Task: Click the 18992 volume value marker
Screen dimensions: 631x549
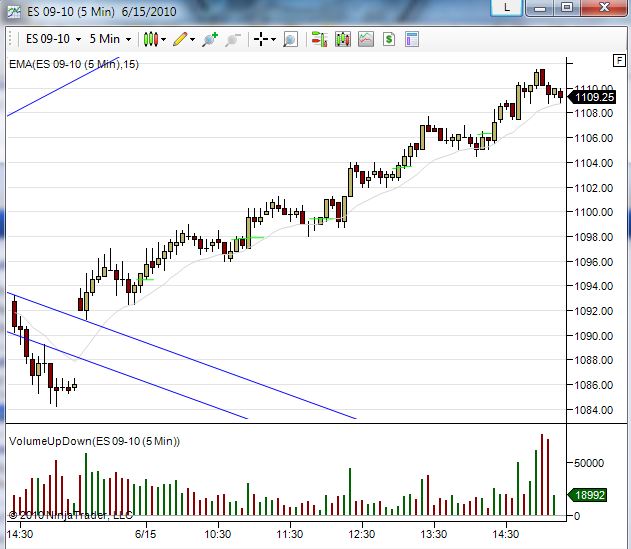Action: pos(587,495)
